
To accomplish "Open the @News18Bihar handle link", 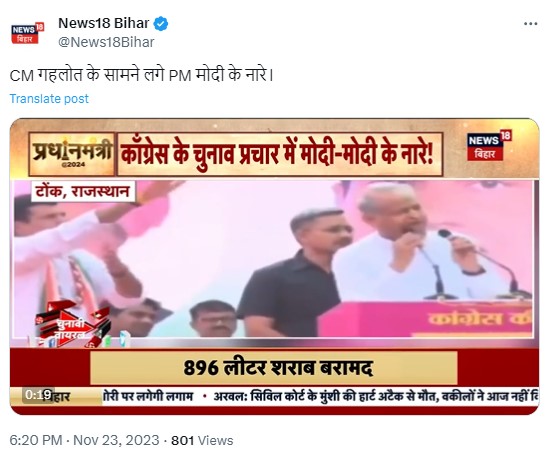I will 106,42.
